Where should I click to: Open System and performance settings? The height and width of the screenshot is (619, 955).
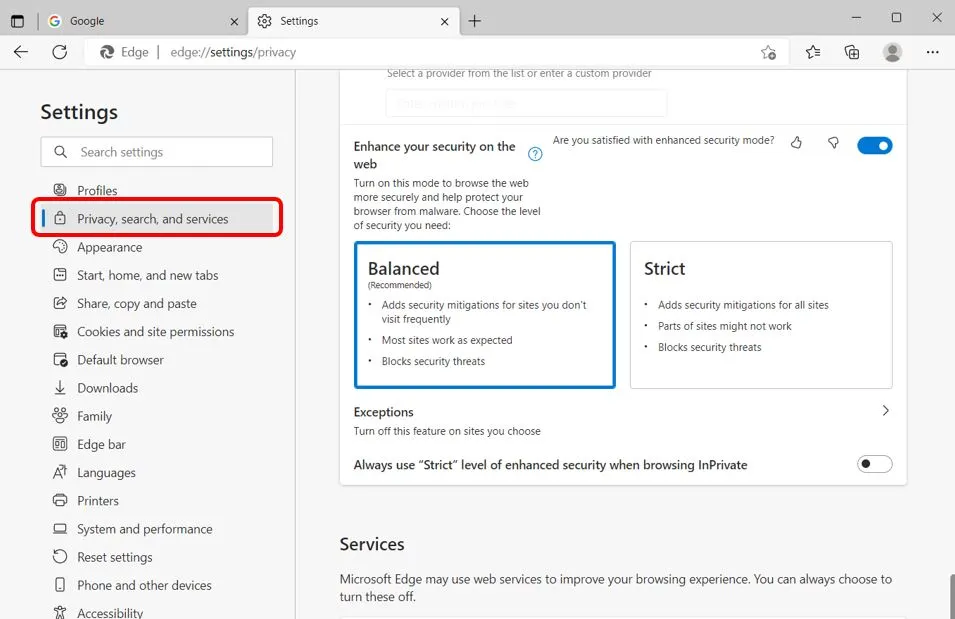click(144, 529)
